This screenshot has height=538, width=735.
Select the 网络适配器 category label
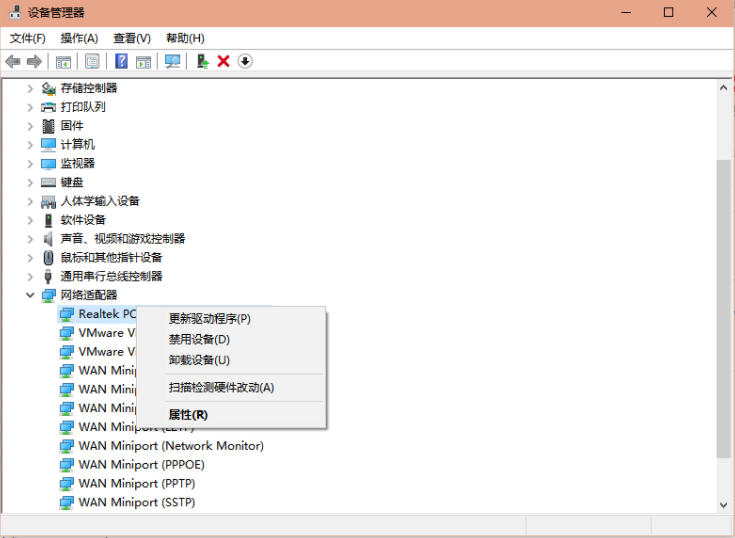tap(89, 295)
